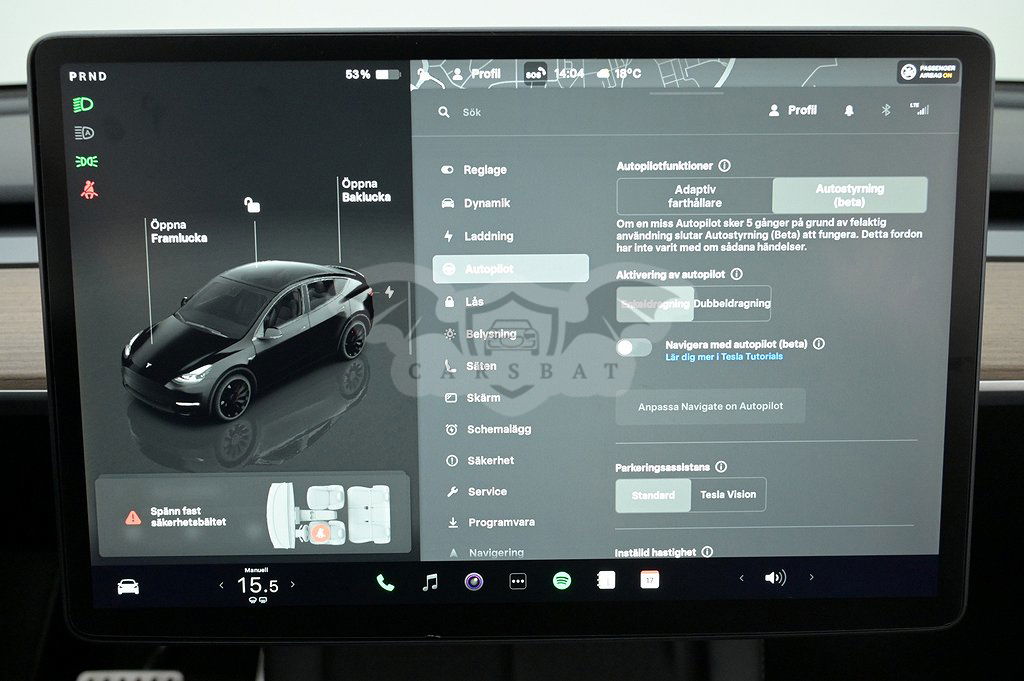Switch to Säkerhet settings section

click(x=490, y=460)
